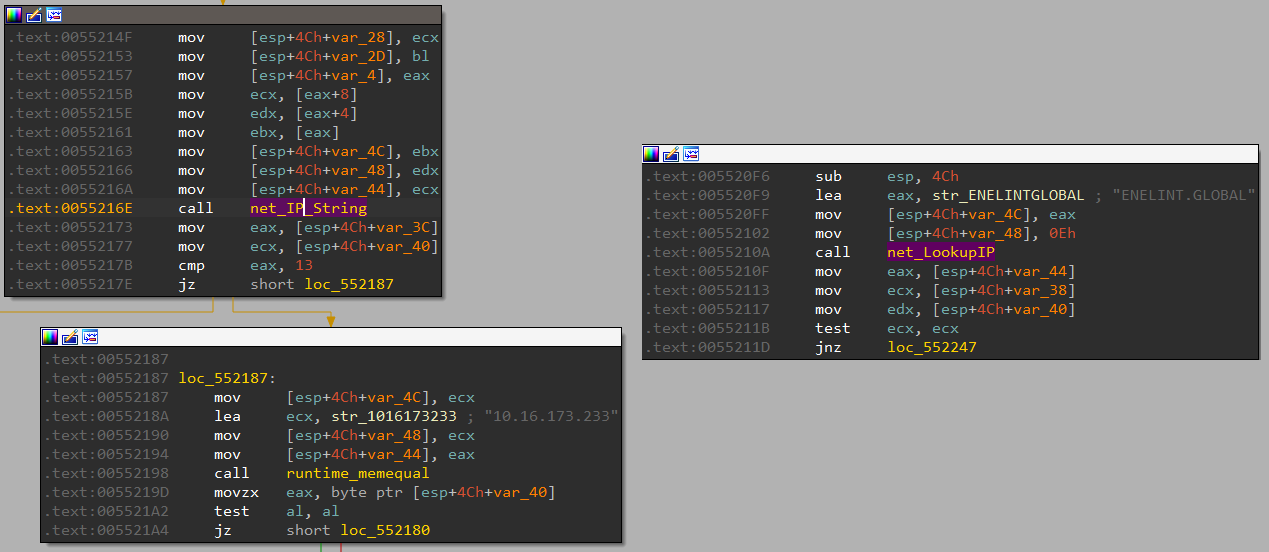Click third header icon on net_LookupIP block
This screenshot has height=552, width=1269.
[691, 154]
